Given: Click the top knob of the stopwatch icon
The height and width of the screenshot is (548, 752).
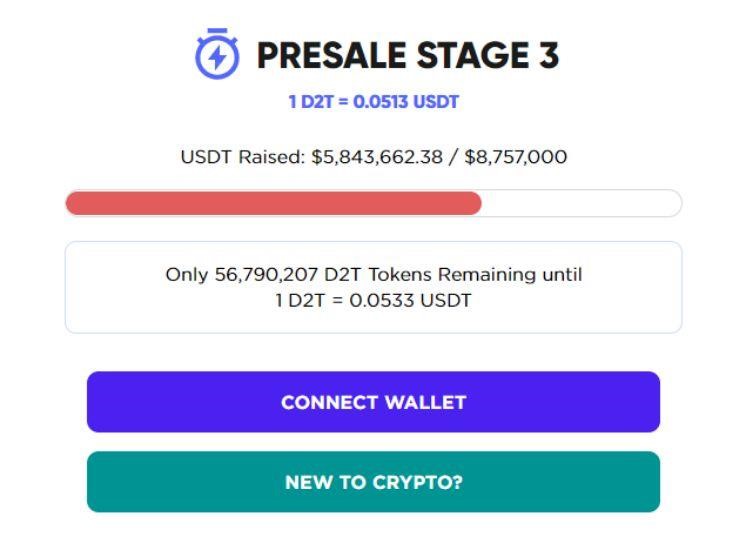Looking at the screenshot, I should coord(216,34).
